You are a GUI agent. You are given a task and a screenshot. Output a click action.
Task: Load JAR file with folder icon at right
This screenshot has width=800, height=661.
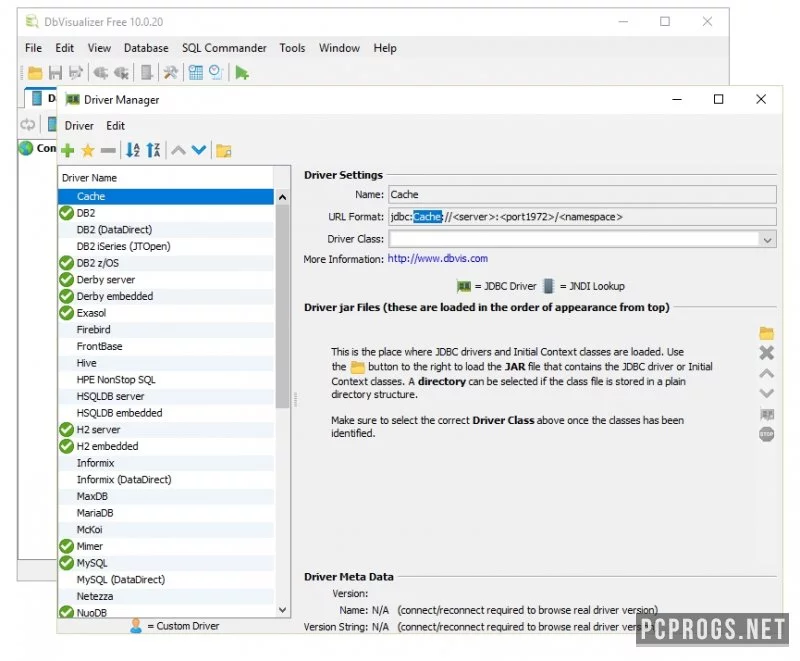[766, 333]
